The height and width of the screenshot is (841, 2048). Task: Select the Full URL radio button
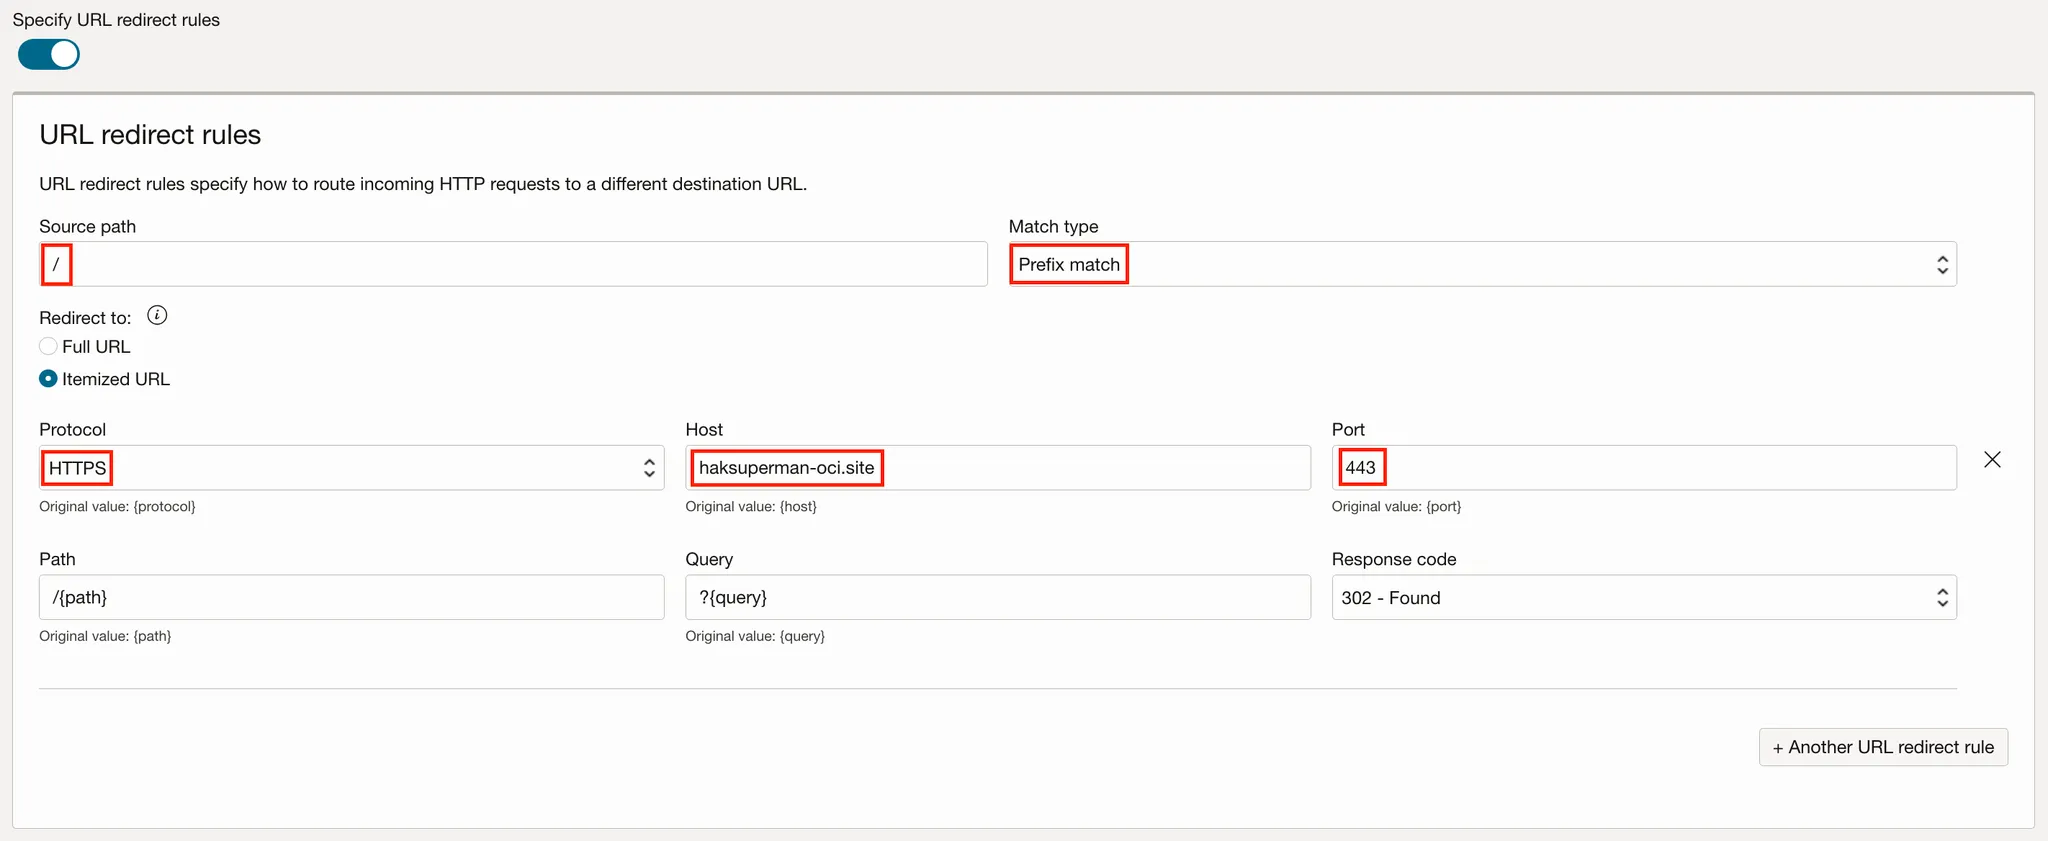(48, 347)
